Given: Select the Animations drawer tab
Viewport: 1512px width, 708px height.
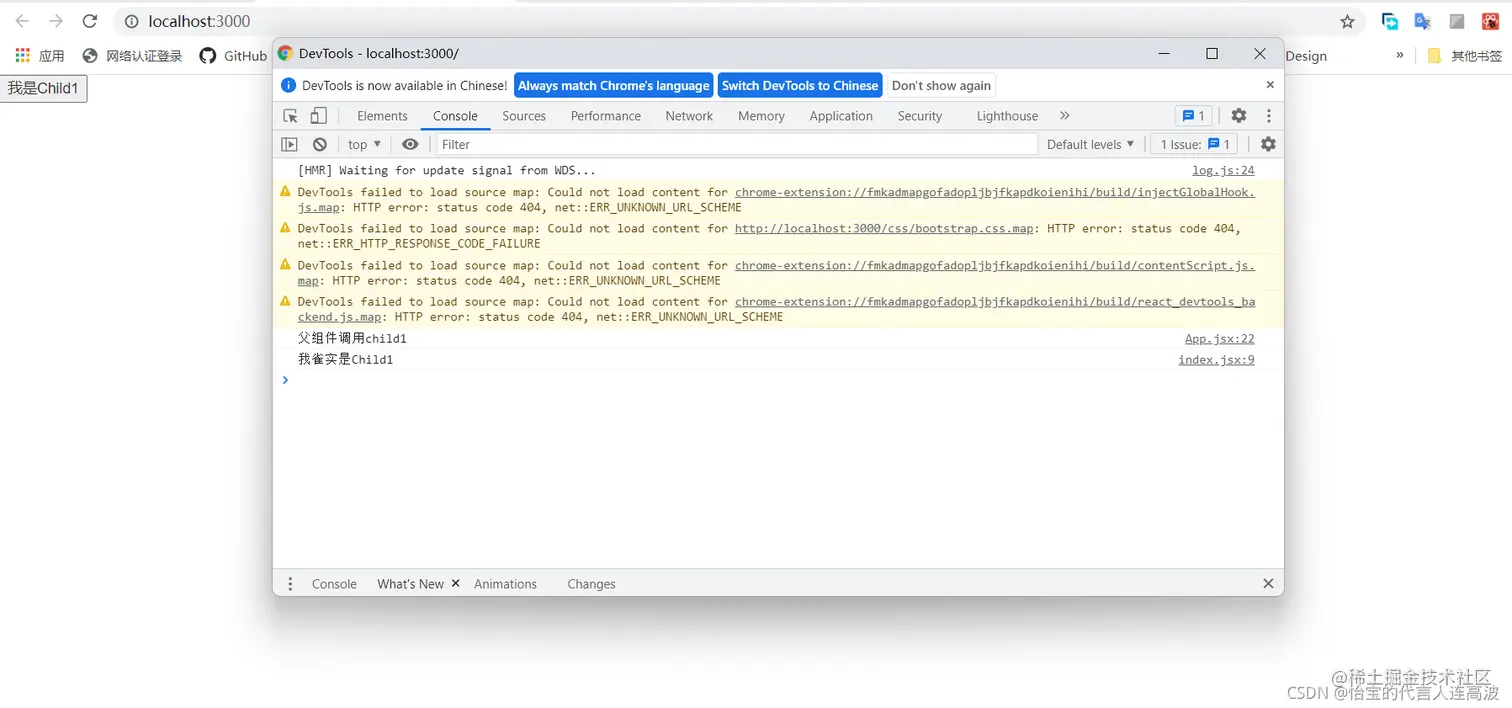Looking at the screenshot, I should pyautogui.click(x=505, y=584).
